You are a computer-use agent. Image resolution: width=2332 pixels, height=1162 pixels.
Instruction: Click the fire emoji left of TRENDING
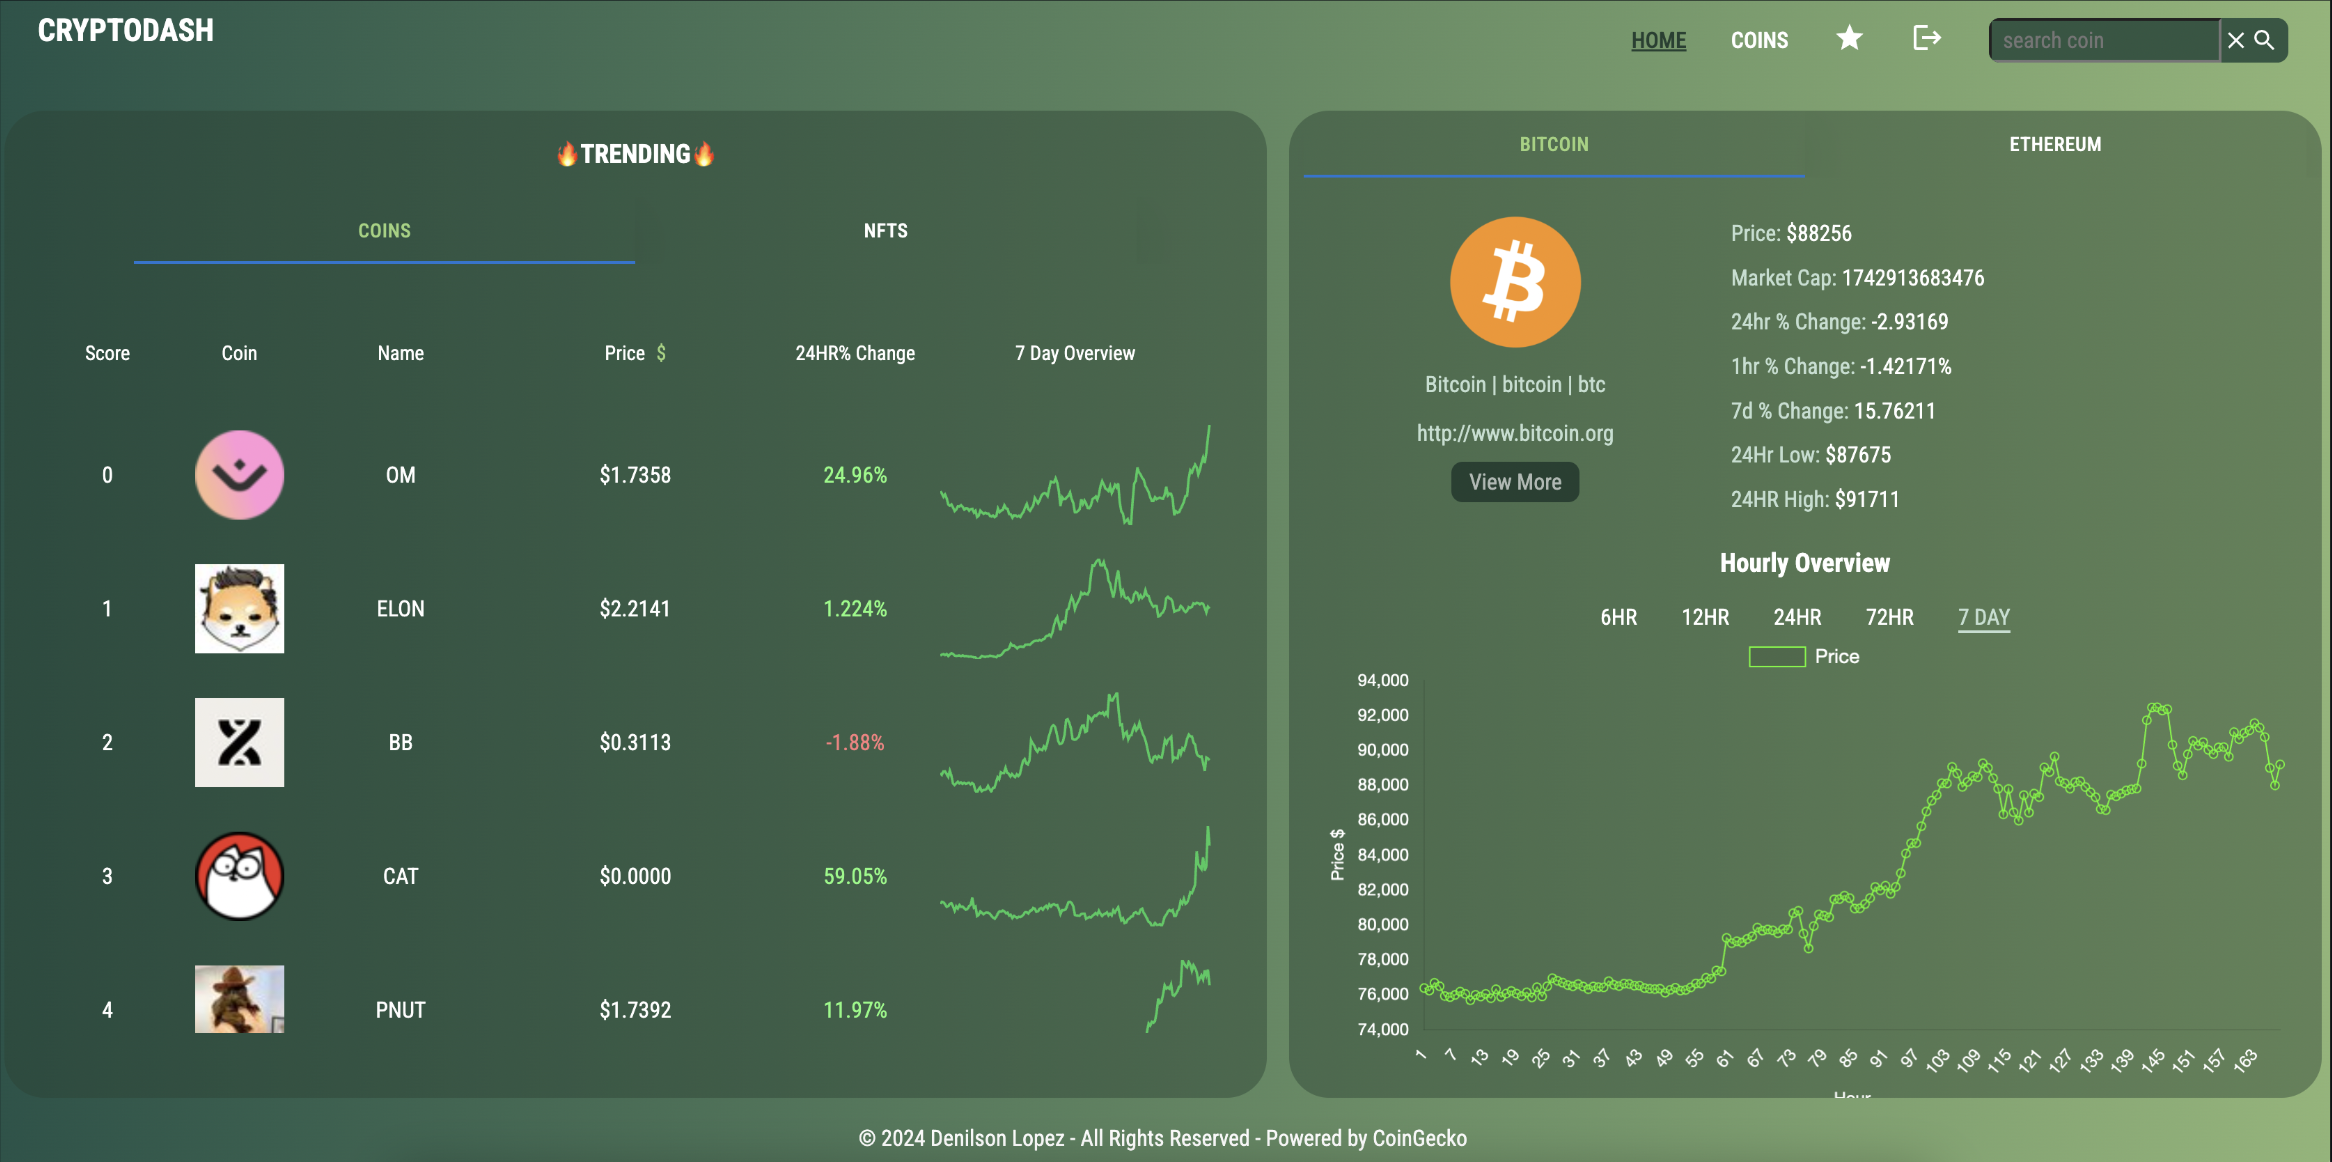(x=567, y=154)
